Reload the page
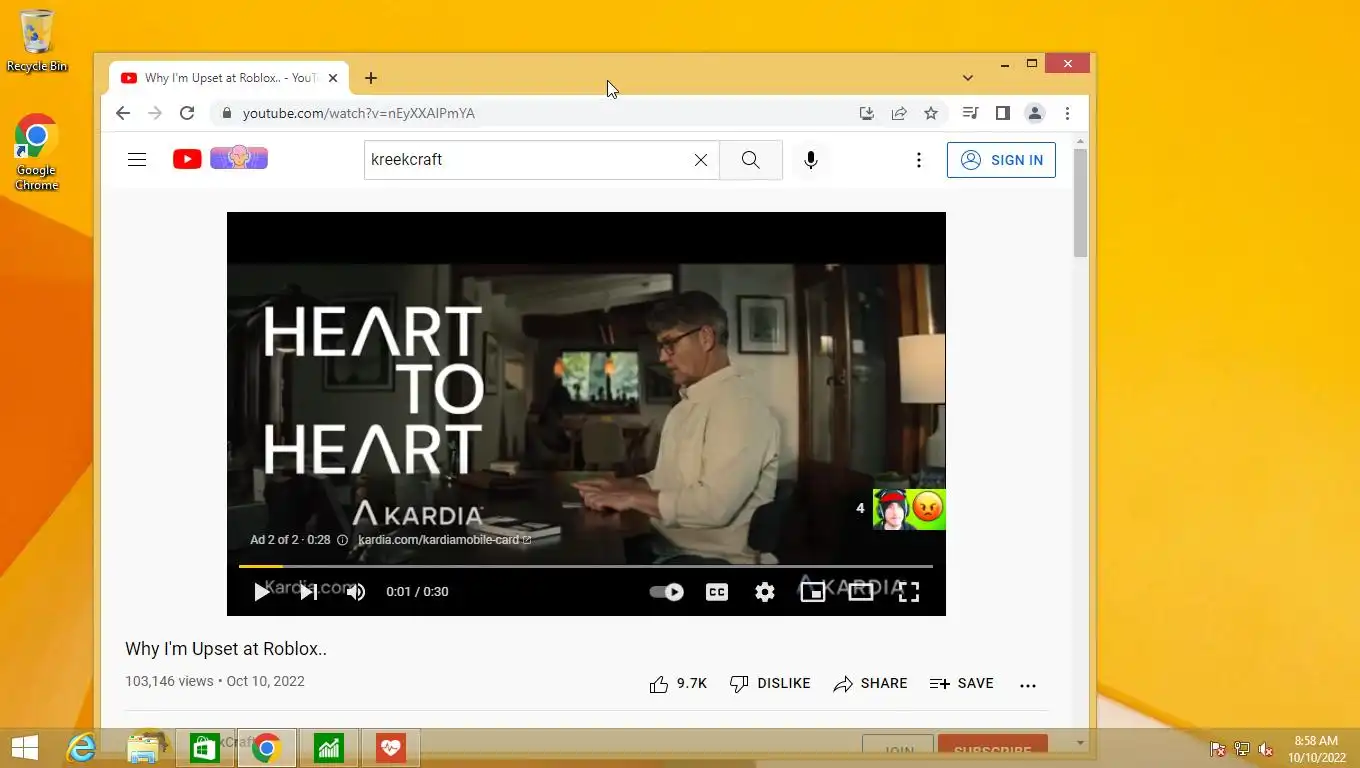This screenshot has width=1360, height=768. coord(187,113)
